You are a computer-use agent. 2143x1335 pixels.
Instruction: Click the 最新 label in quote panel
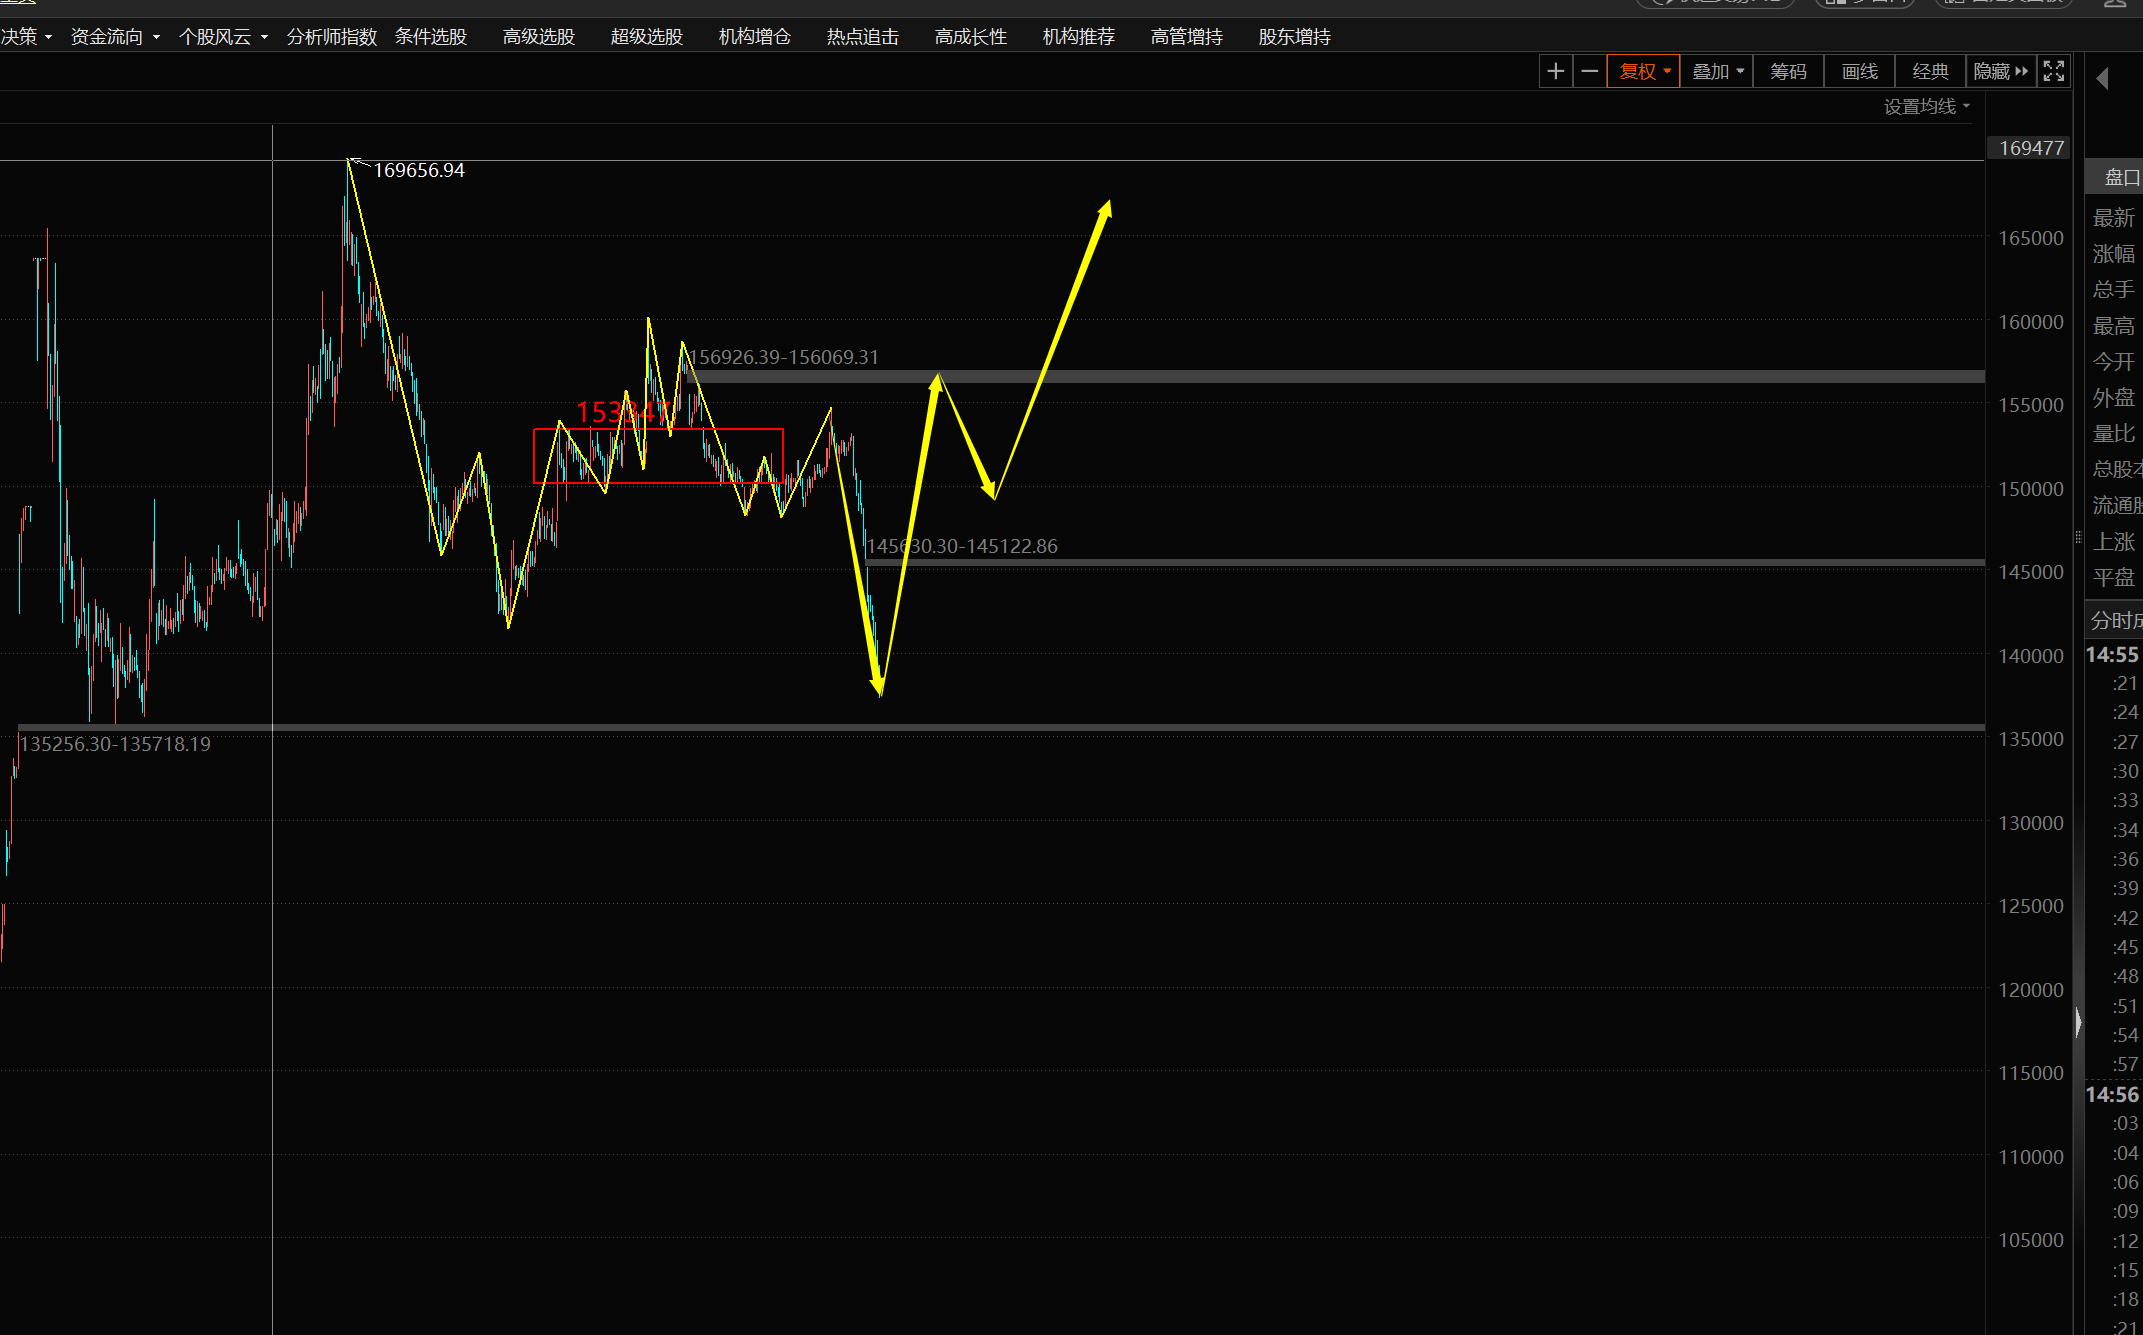2114,218
